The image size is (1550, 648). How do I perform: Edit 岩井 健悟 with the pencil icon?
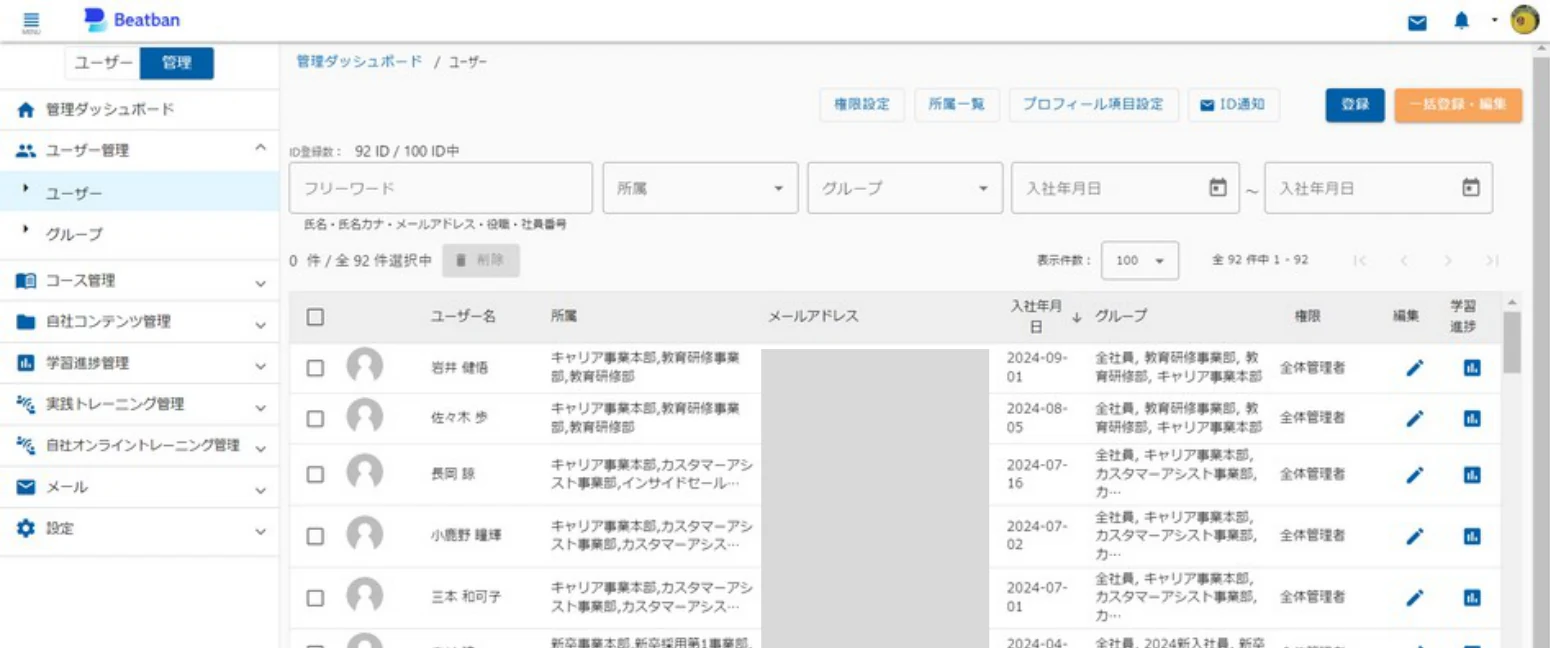coord(1414,368)
